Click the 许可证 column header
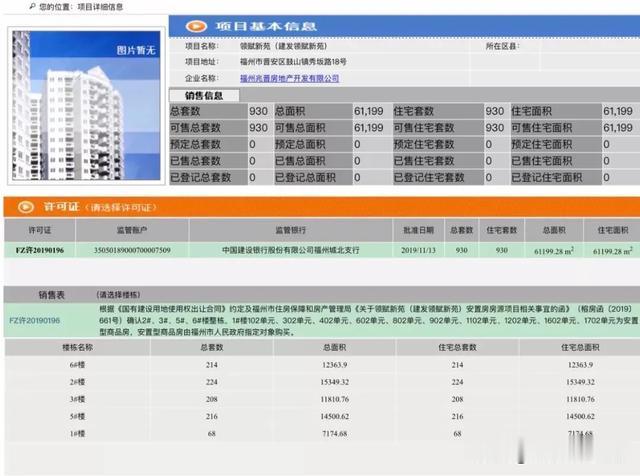The height and width of the screenshot is (476, 640). point(40,230)
